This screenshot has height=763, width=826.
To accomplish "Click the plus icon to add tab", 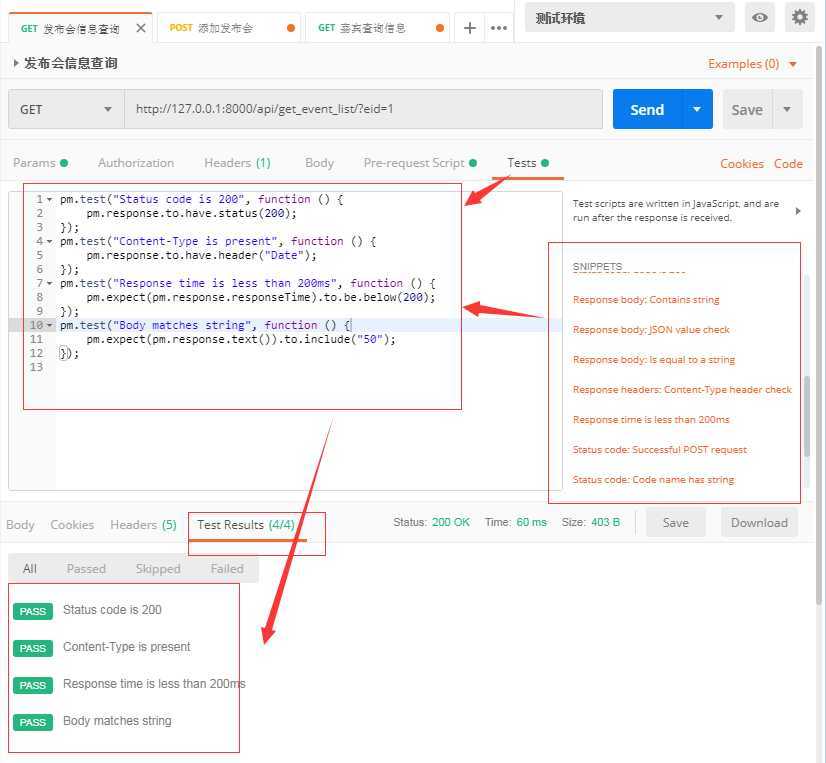I will (x=469, y=28).
